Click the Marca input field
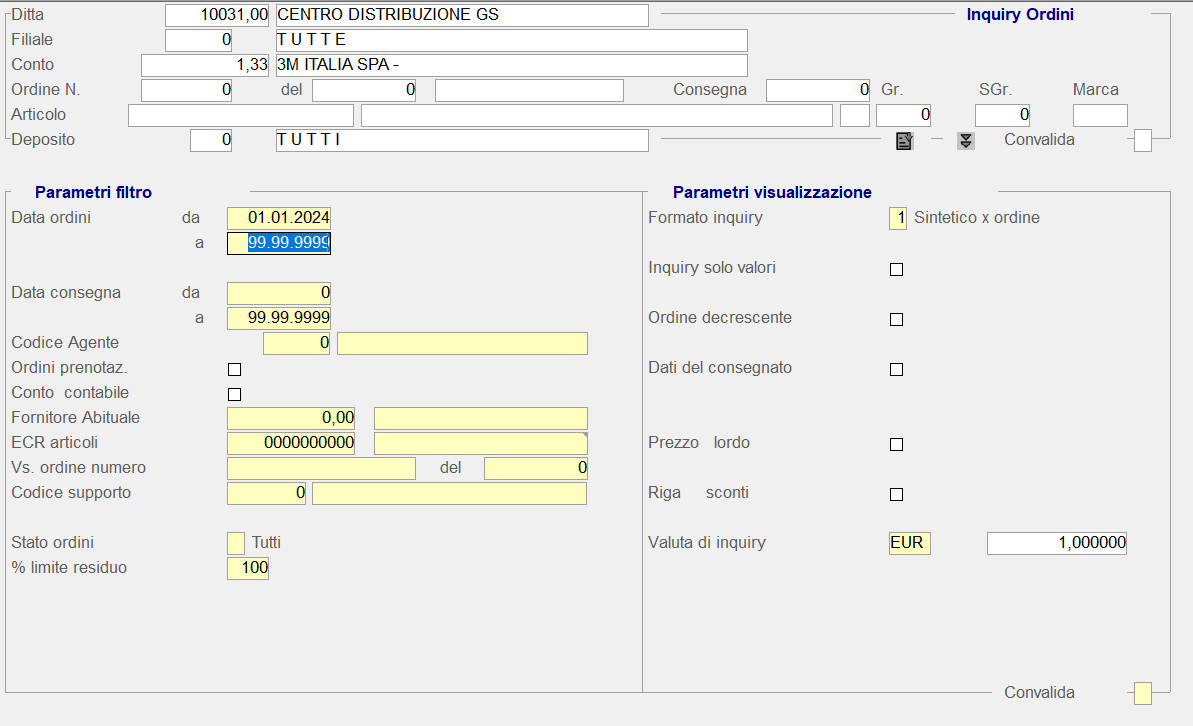 [x=1100, y=115]
